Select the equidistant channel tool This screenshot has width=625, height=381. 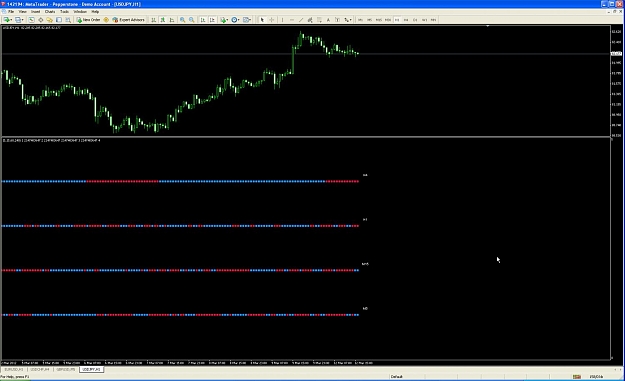click(310, 20)
